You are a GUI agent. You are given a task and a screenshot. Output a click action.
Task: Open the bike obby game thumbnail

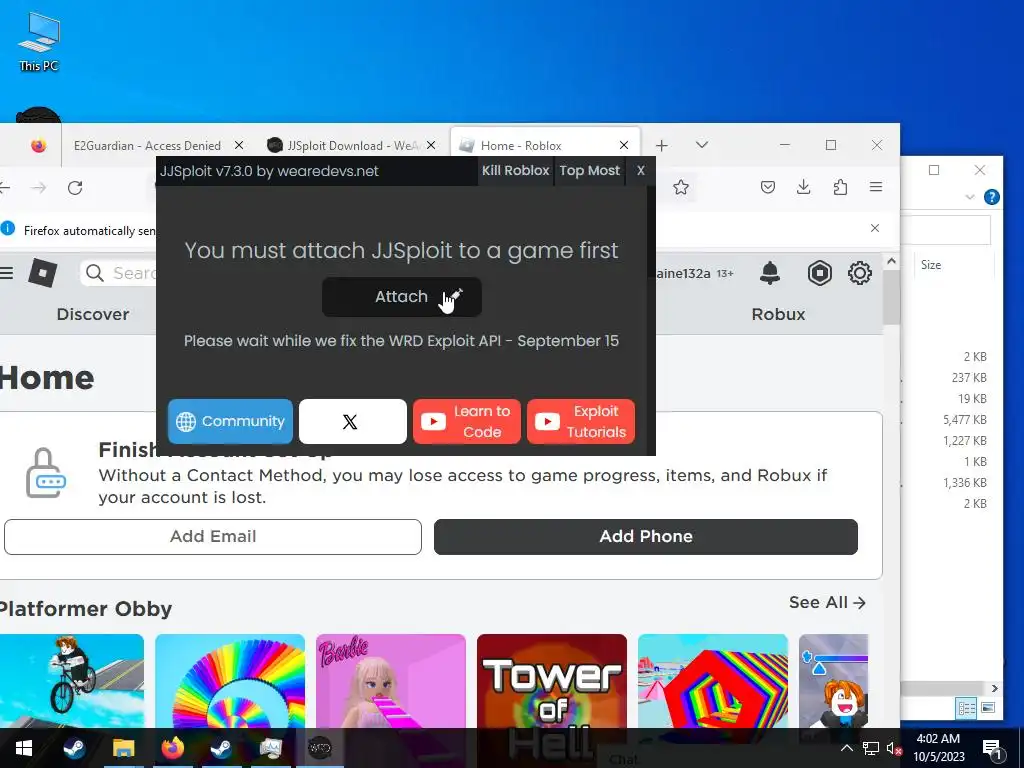click(72, 680)
